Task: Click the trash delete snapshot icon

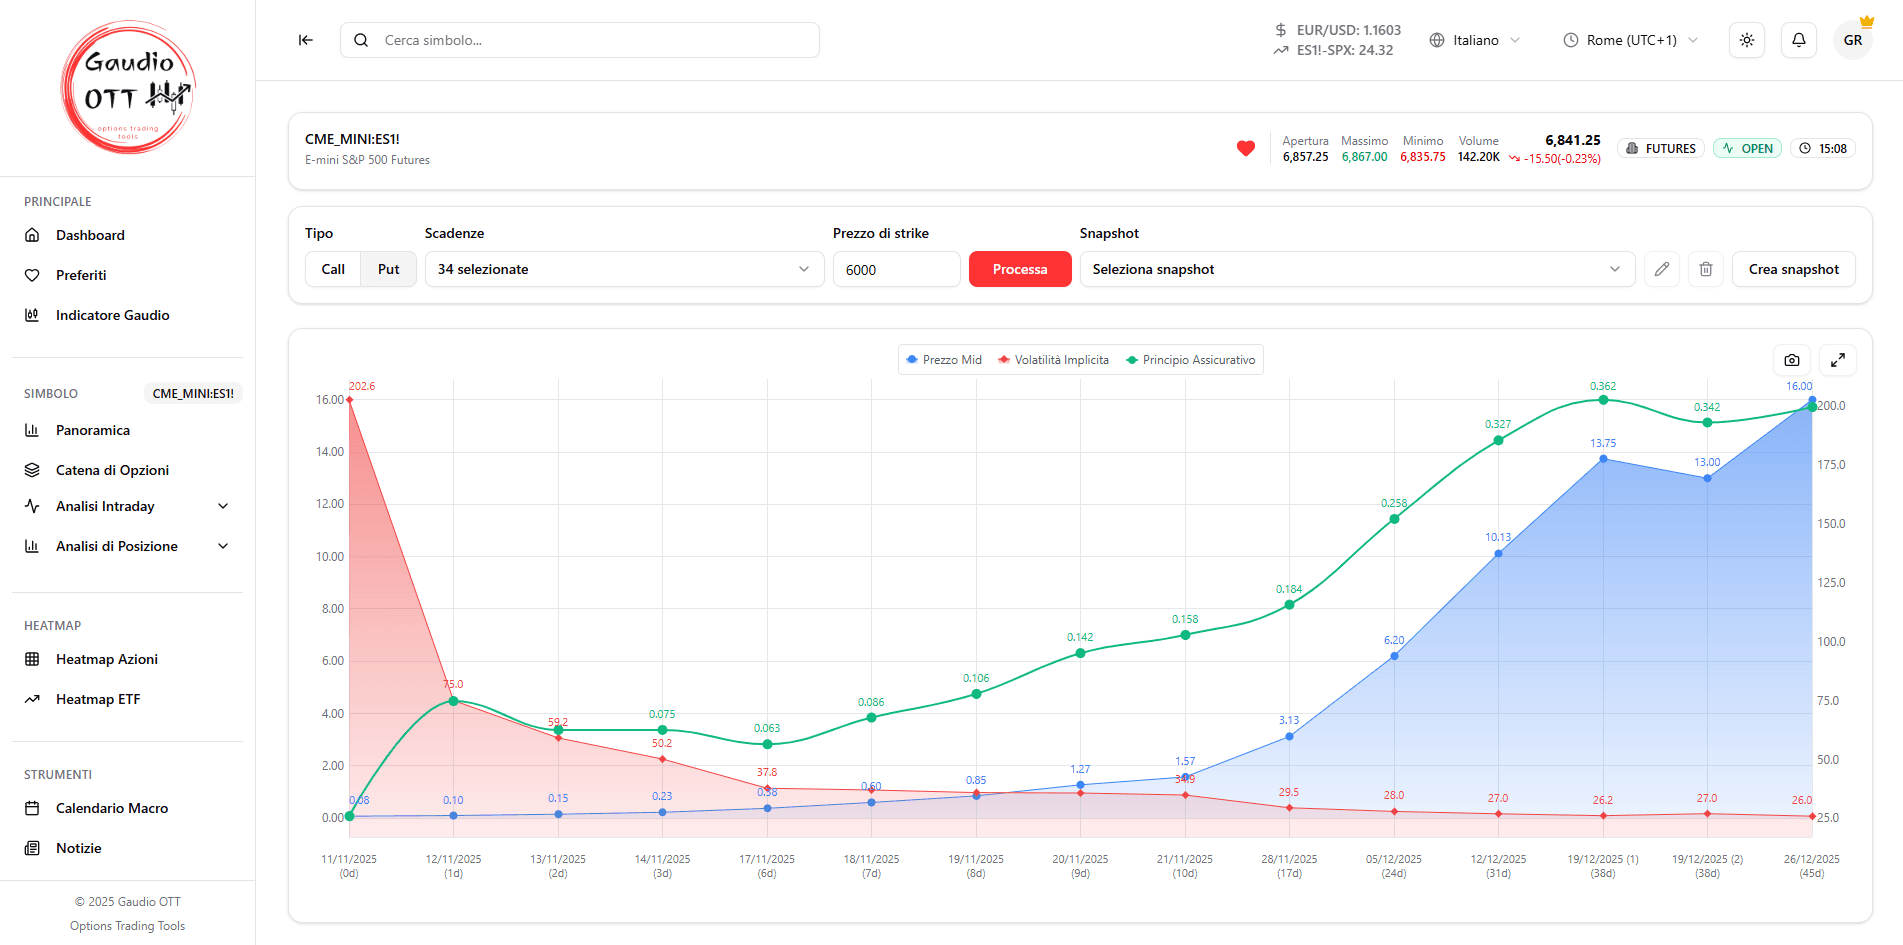Action: click(x=1706, y=269)
